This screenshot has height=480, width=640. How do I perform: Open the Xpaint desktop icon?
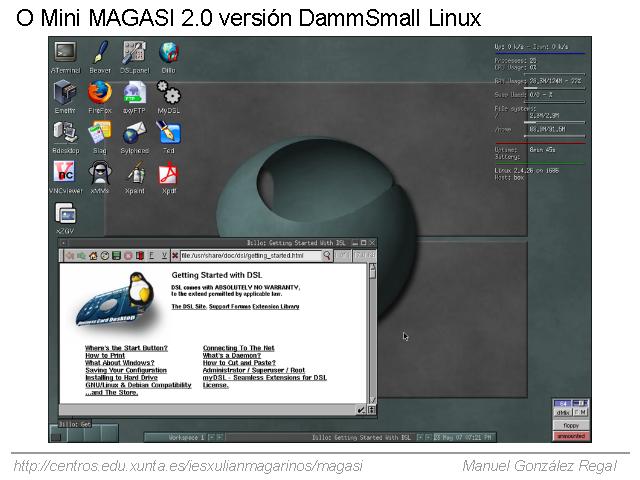(x=134, y=174)
